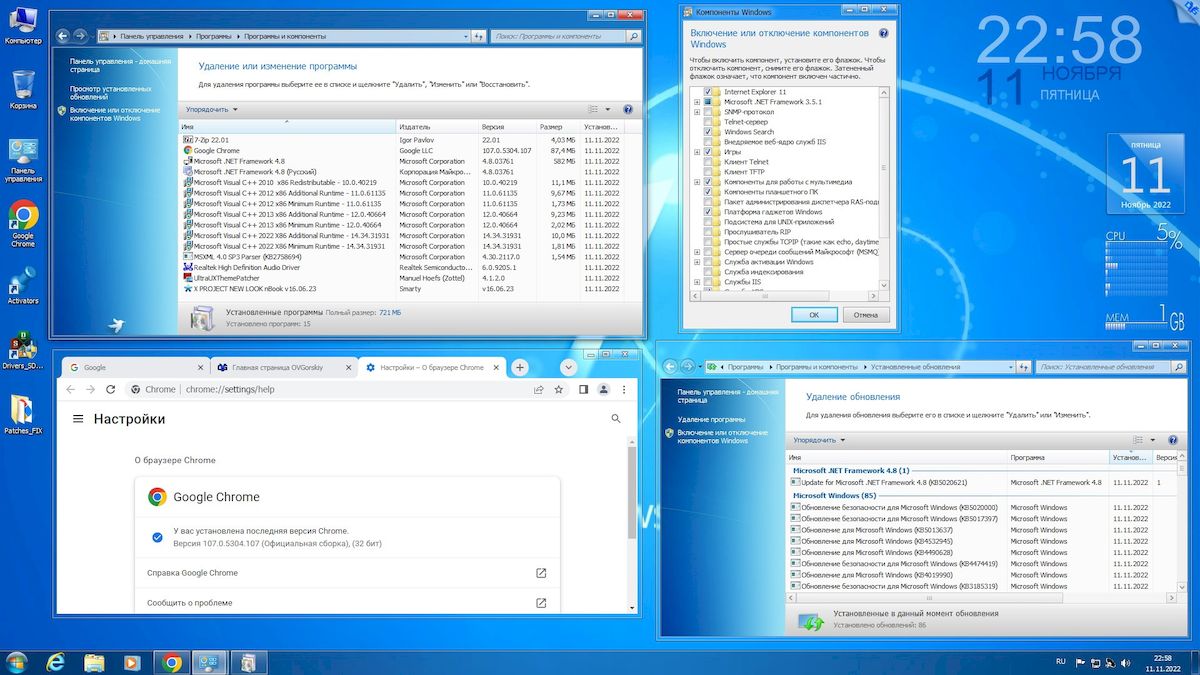Open Chrome tab search chevron

(568, 367)
